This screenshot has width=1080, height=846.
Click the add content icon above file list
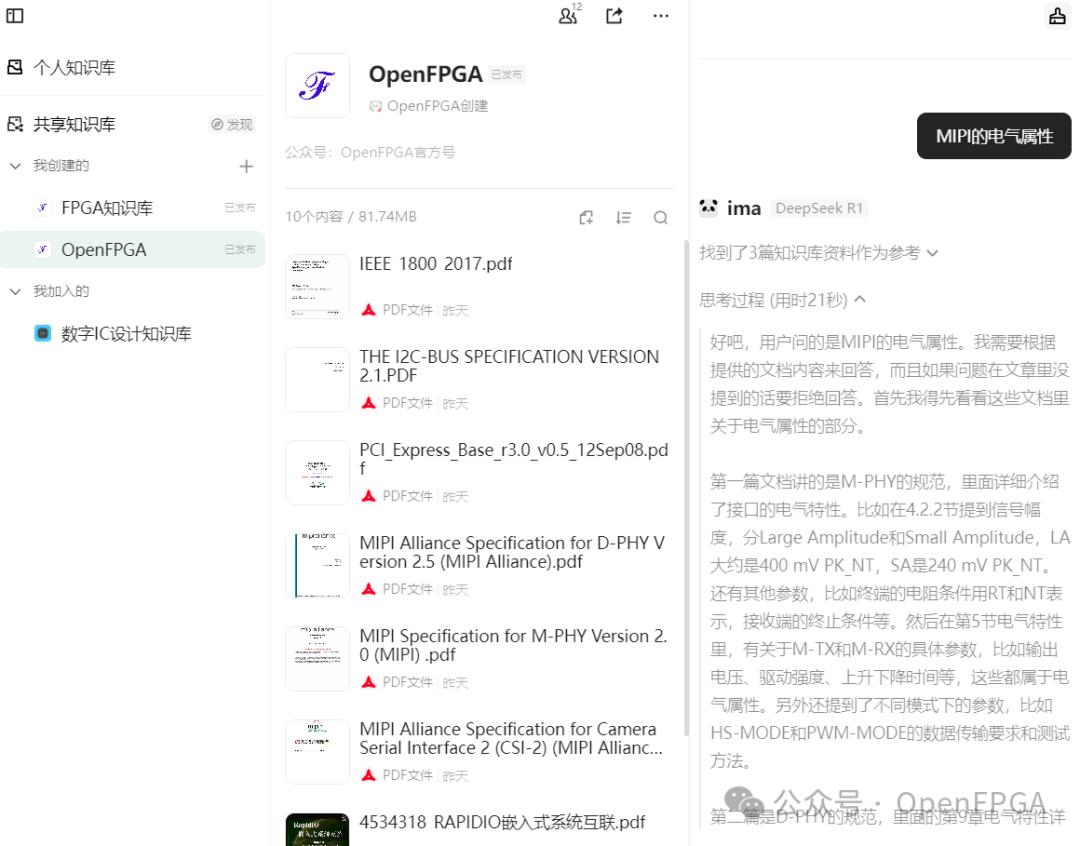click(x=586, y=218)
